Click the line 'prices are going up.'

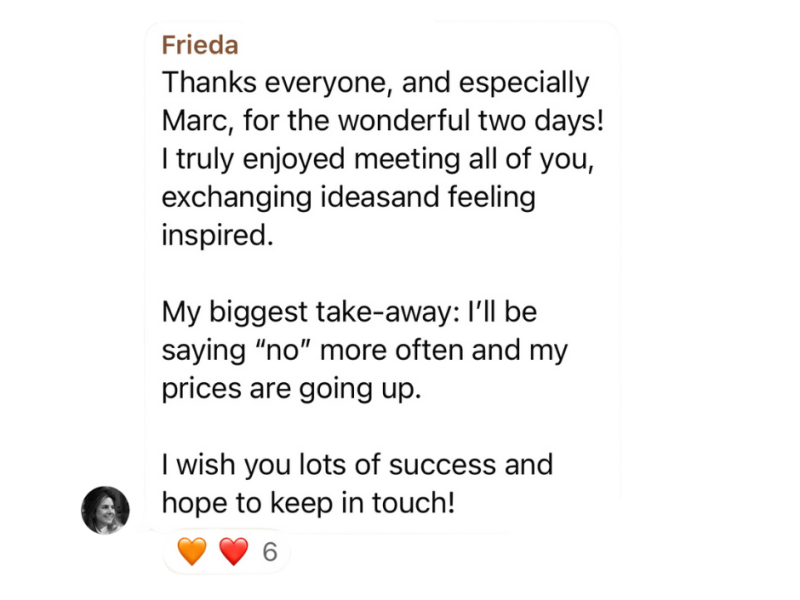(x=292, y=388)
